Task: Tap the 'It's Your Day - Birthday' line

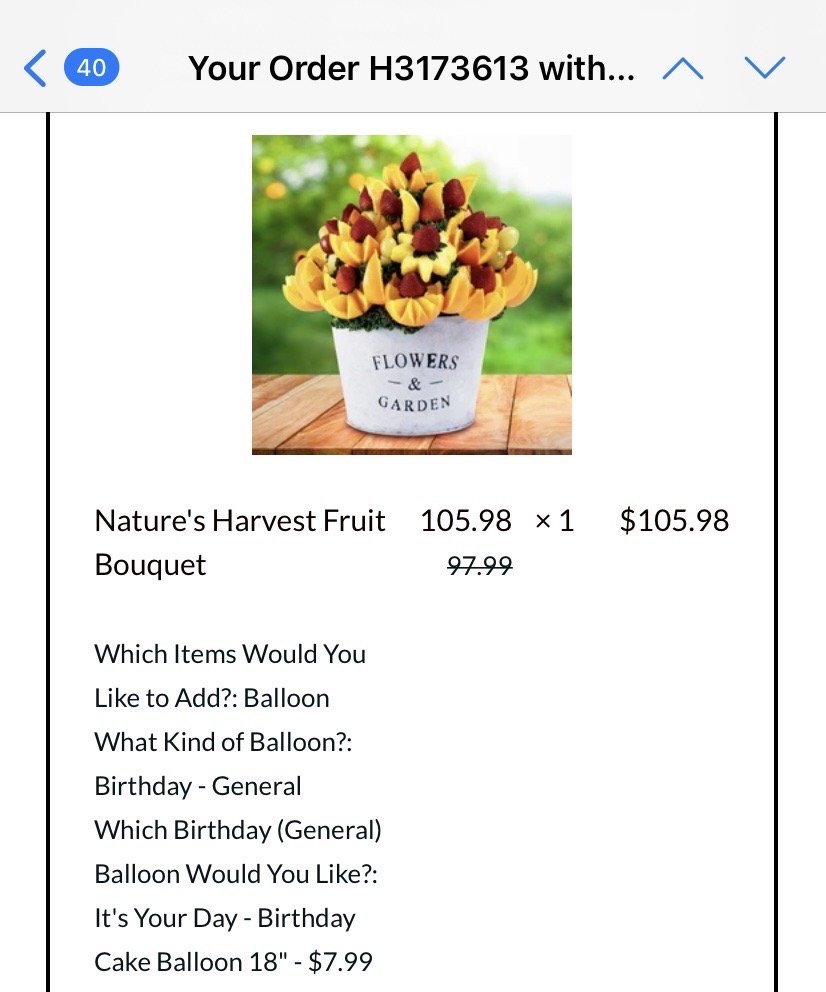Action: click(x=225, y=918)
